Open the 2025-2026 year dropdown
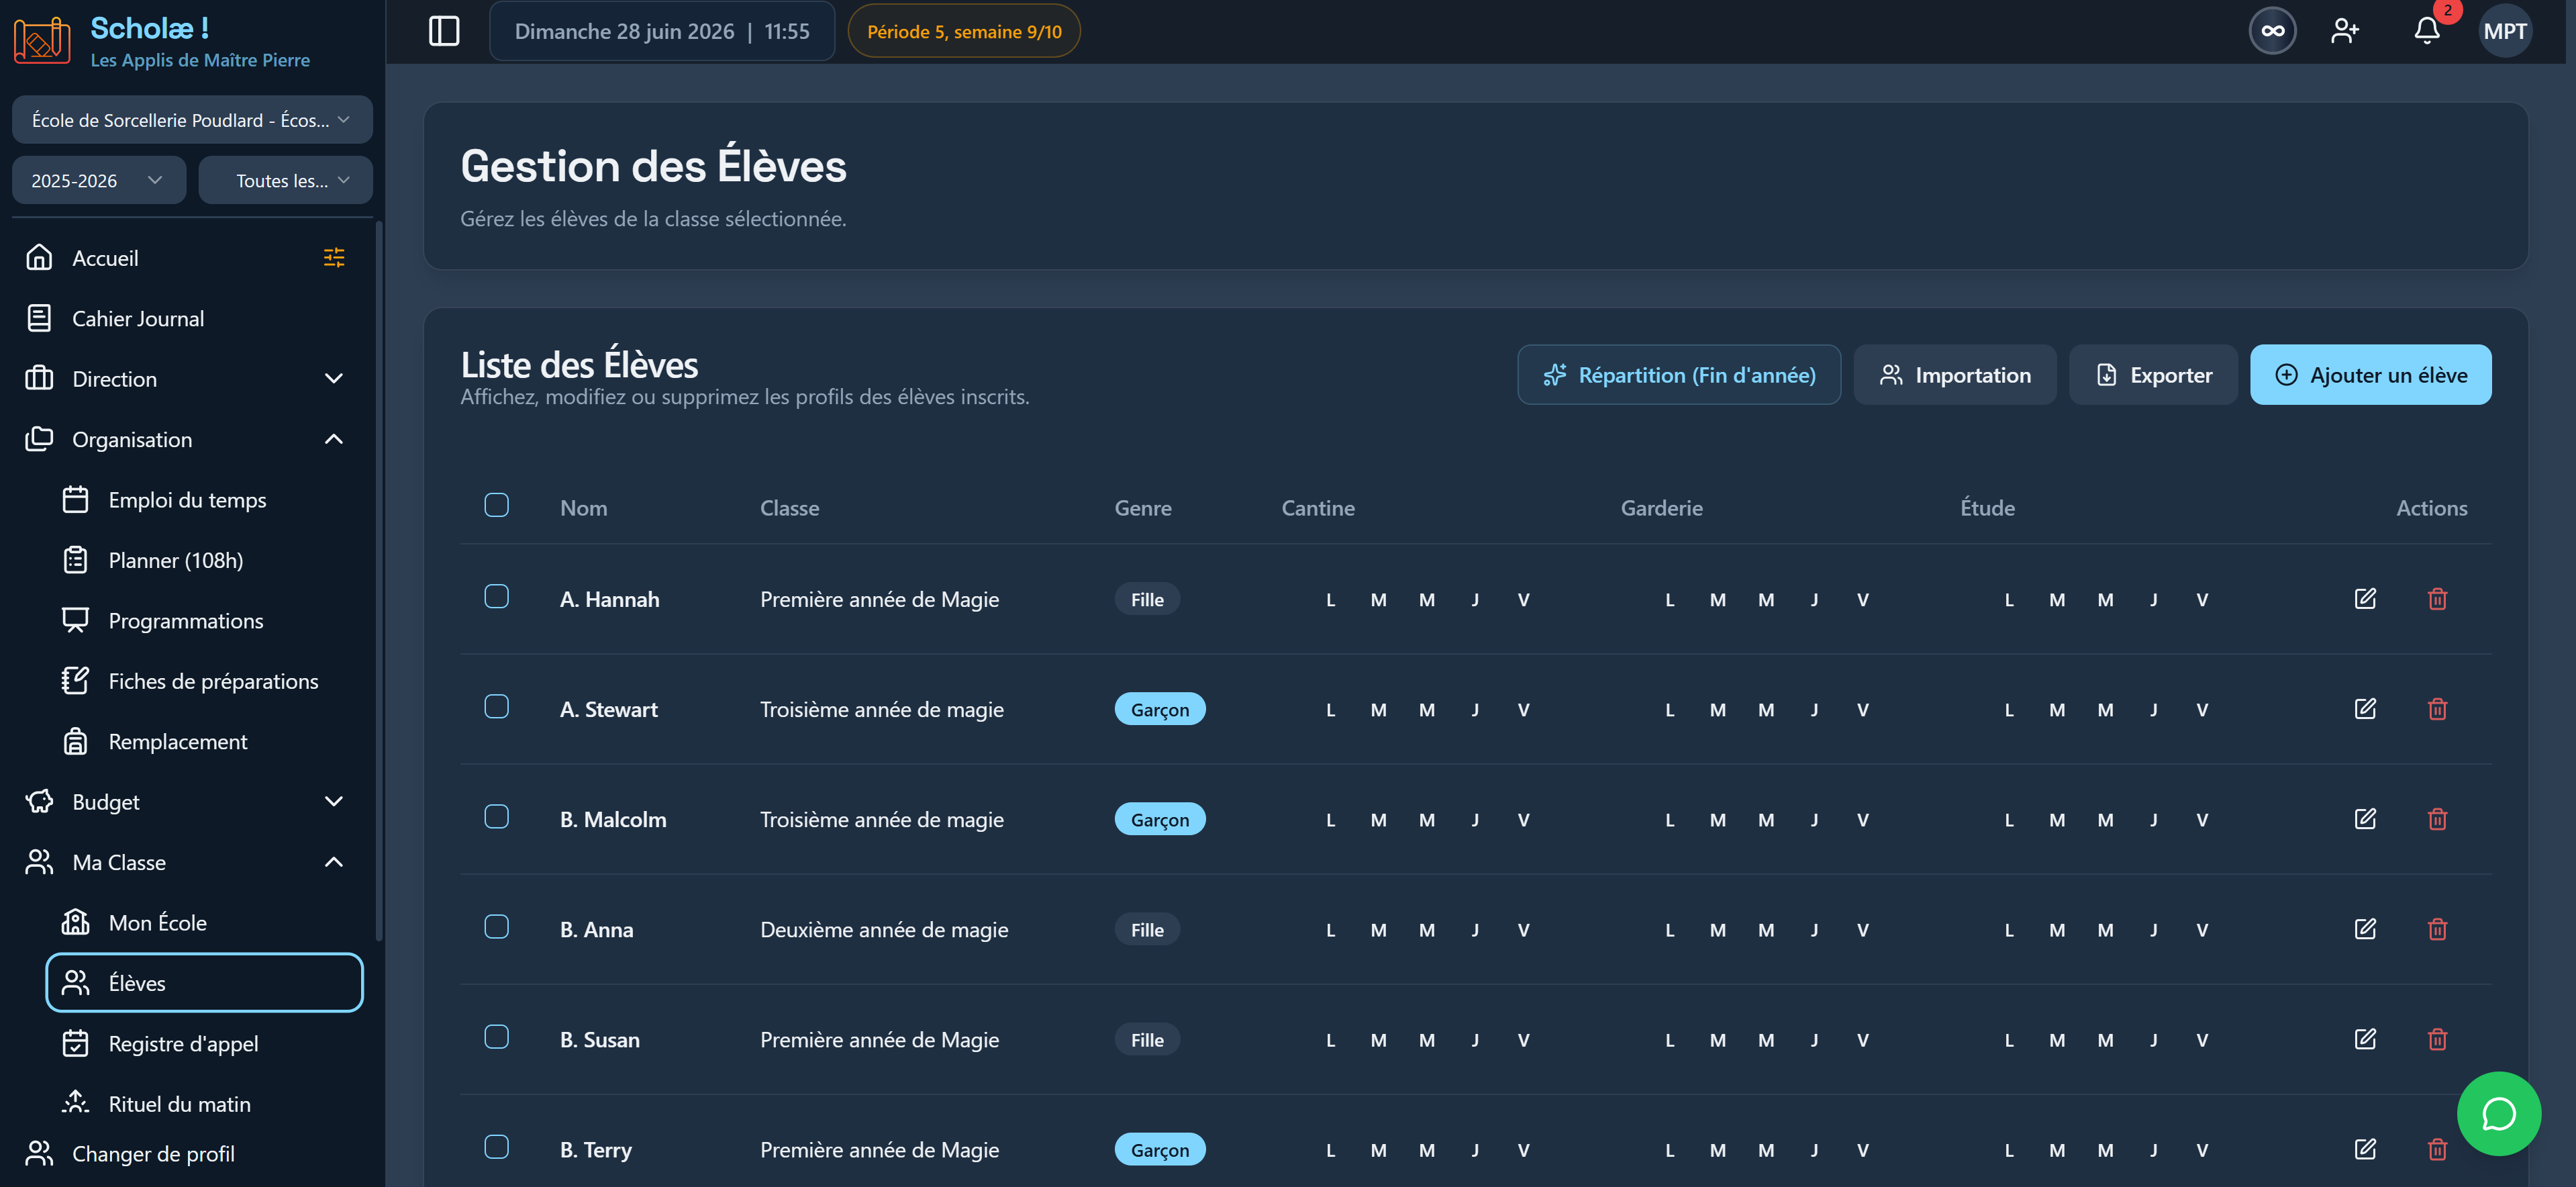Image resolution: width=2576 pixels, height=1187 pixels. [99, 180]
